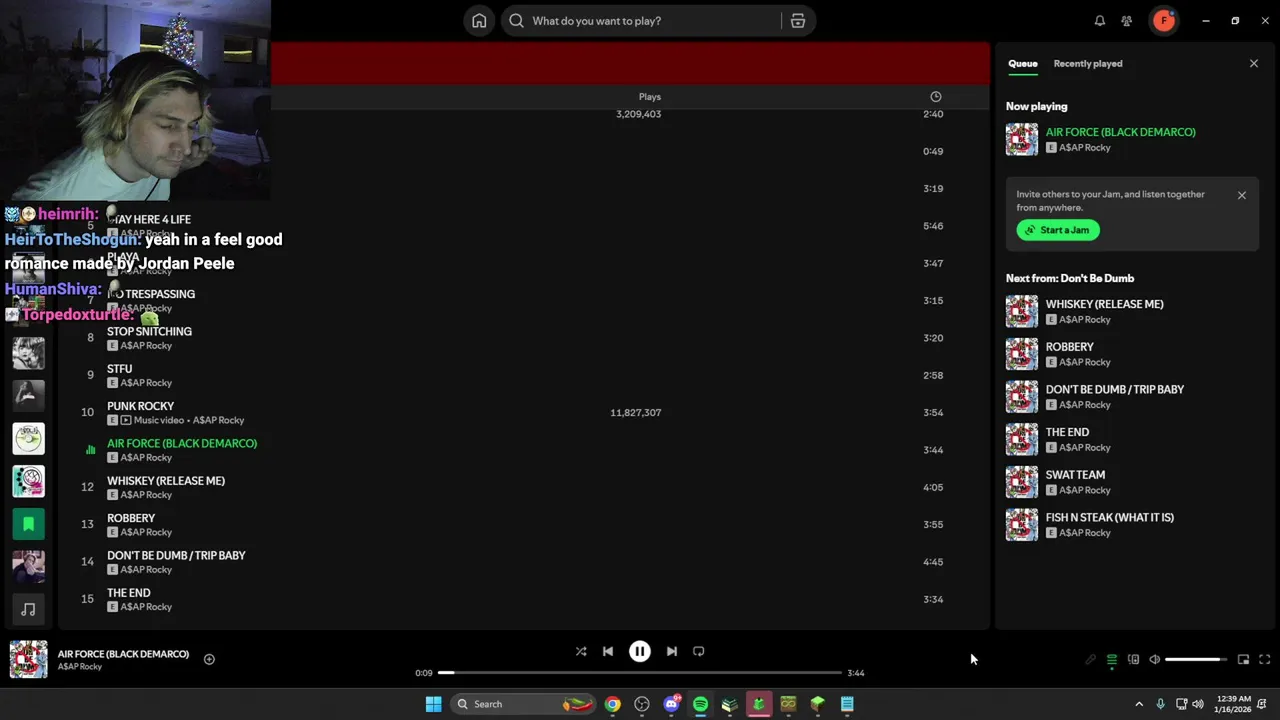Pause the current song

(640, 651)
